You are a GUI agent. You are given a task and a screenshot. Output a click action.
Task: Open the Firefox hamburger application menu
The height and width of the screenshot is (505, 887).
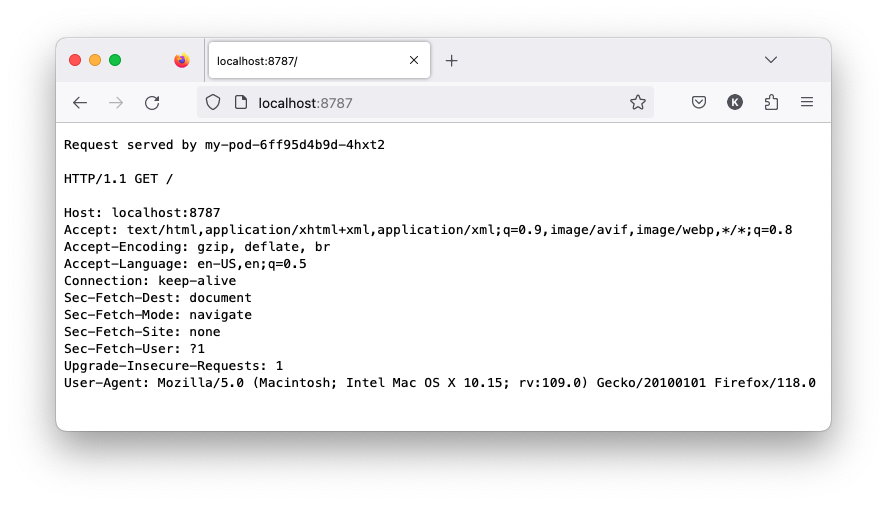tap(807, 102)
